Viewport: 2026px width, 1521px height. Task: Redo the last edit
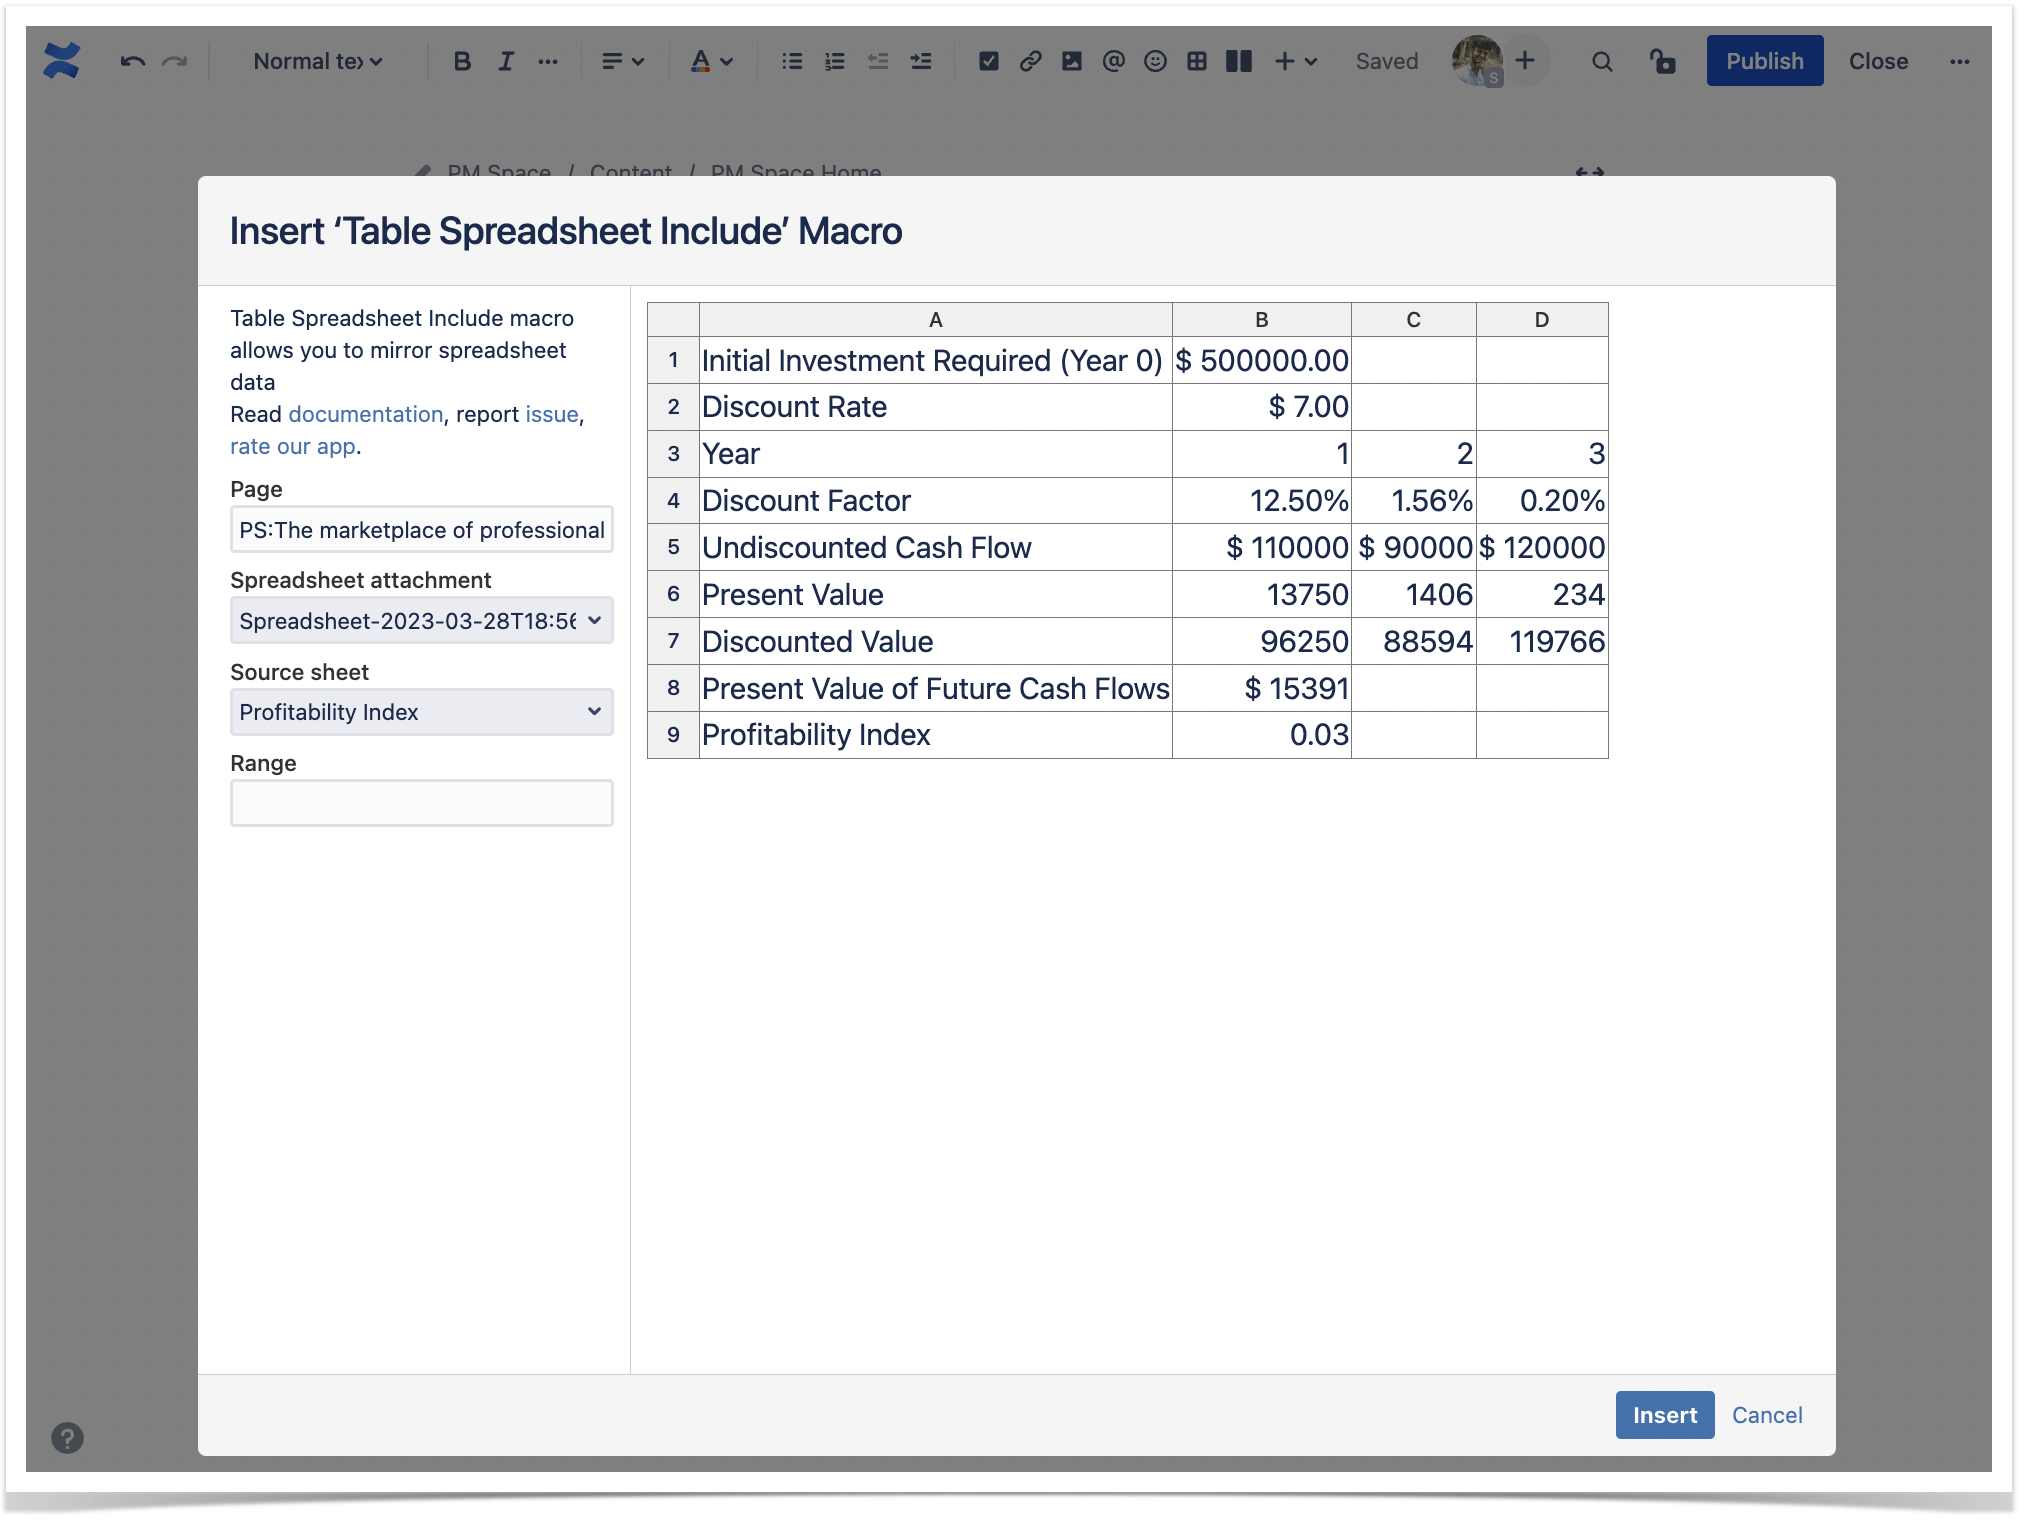[x=175, y=62]
